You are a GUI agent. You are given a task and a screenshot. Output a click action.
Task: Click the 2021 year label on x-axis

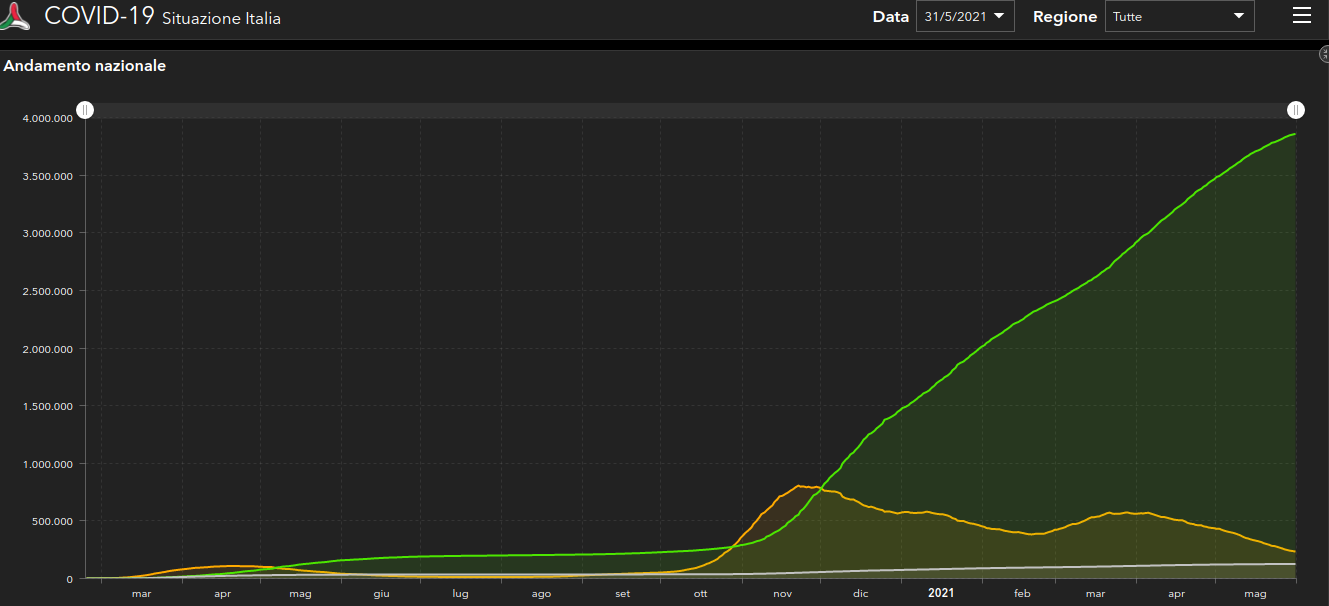pos(941,593)
